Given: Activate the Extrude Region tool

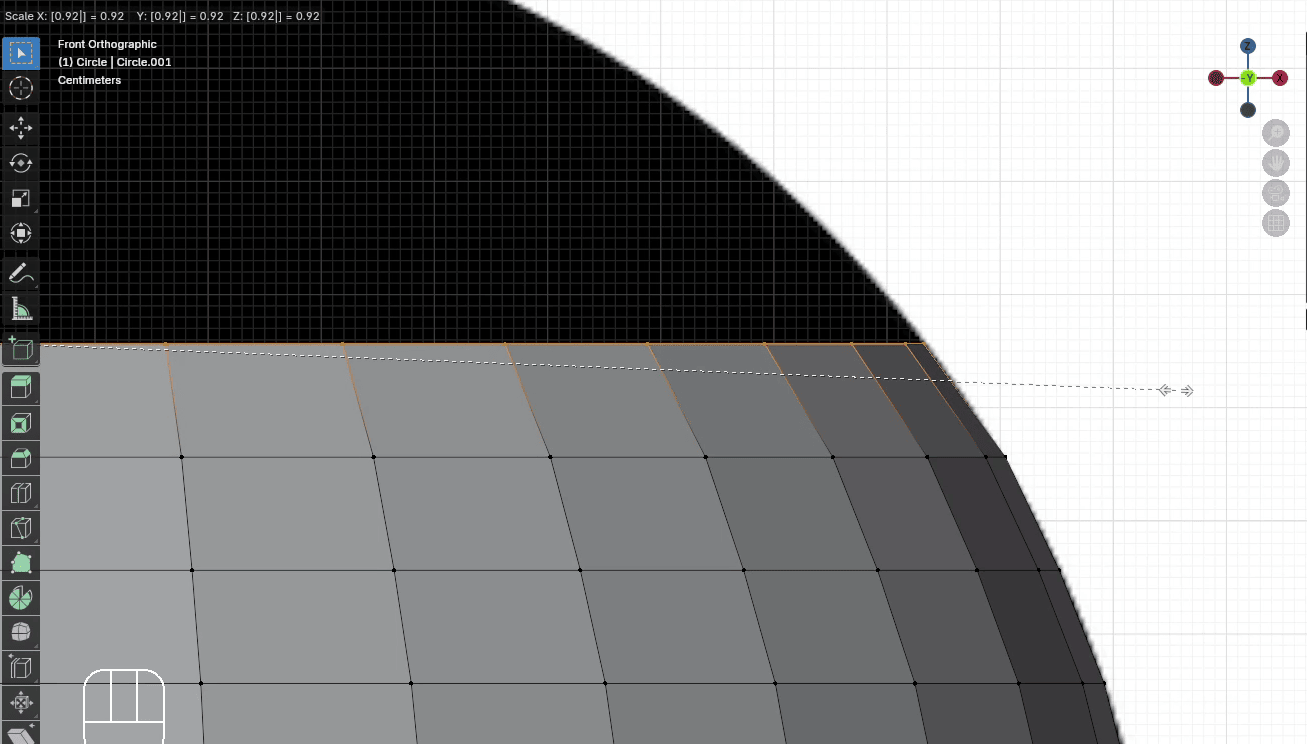Looking at the screenshot, I should coord(21,388).
